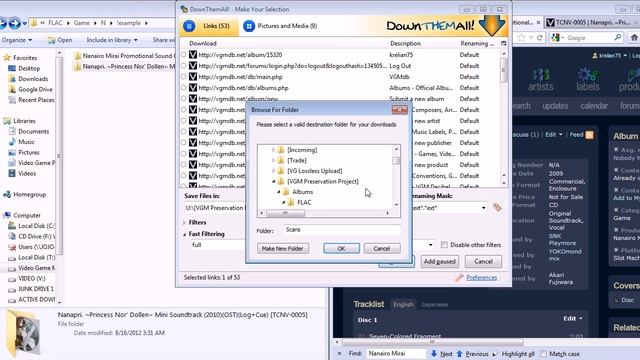Select Japanese tracklist tab
The image size is (640, 360).
(x=434, y=304)
